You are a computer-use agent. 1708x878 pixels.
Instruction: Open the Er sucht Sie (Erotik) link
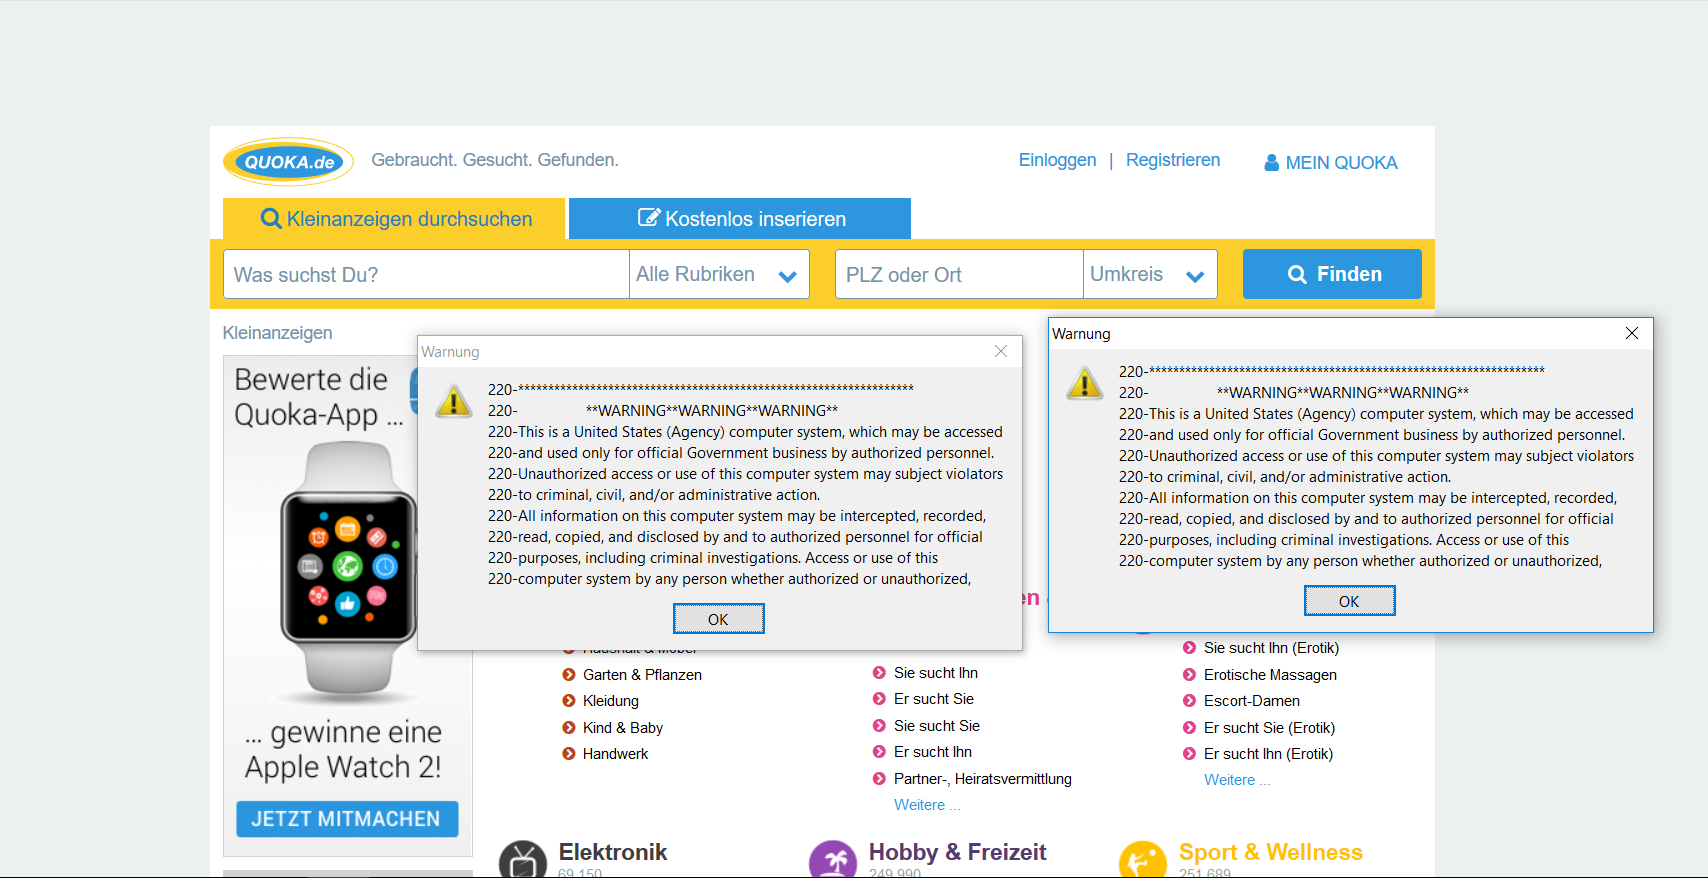1269,728
